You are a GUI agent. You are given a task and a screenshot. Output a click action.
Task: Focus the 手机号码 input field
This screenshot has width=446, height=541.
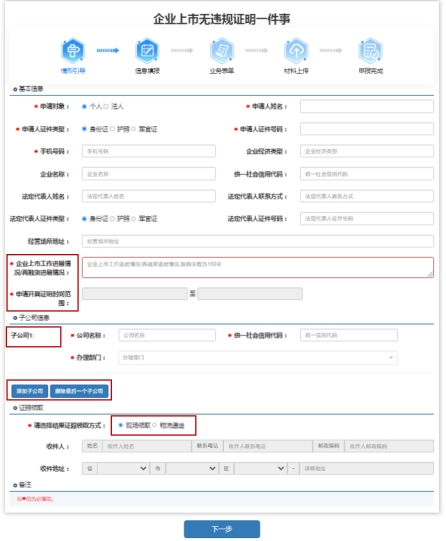(149, 151)
